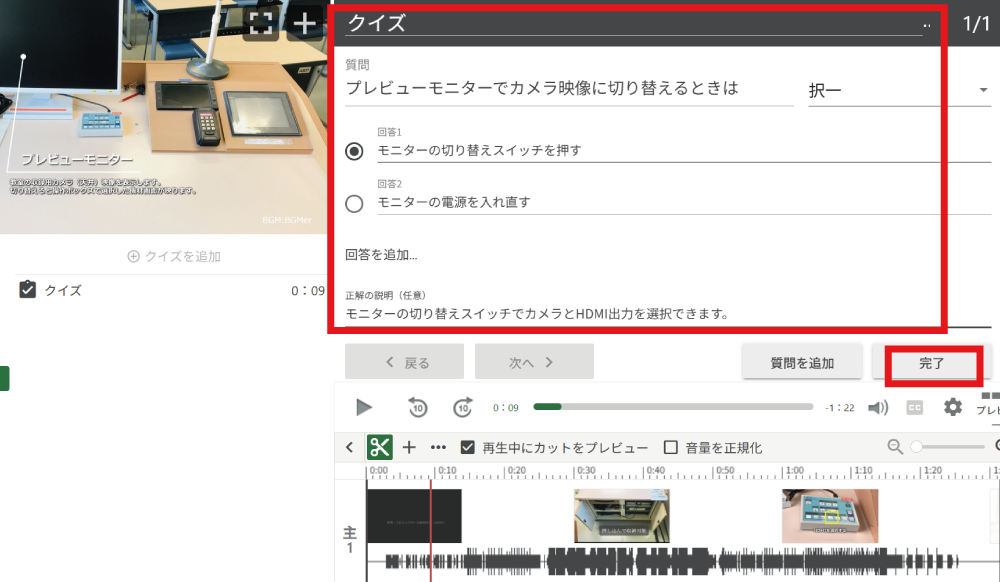
Task: Click the 質問を追加 button
Action: pos(801,362)
